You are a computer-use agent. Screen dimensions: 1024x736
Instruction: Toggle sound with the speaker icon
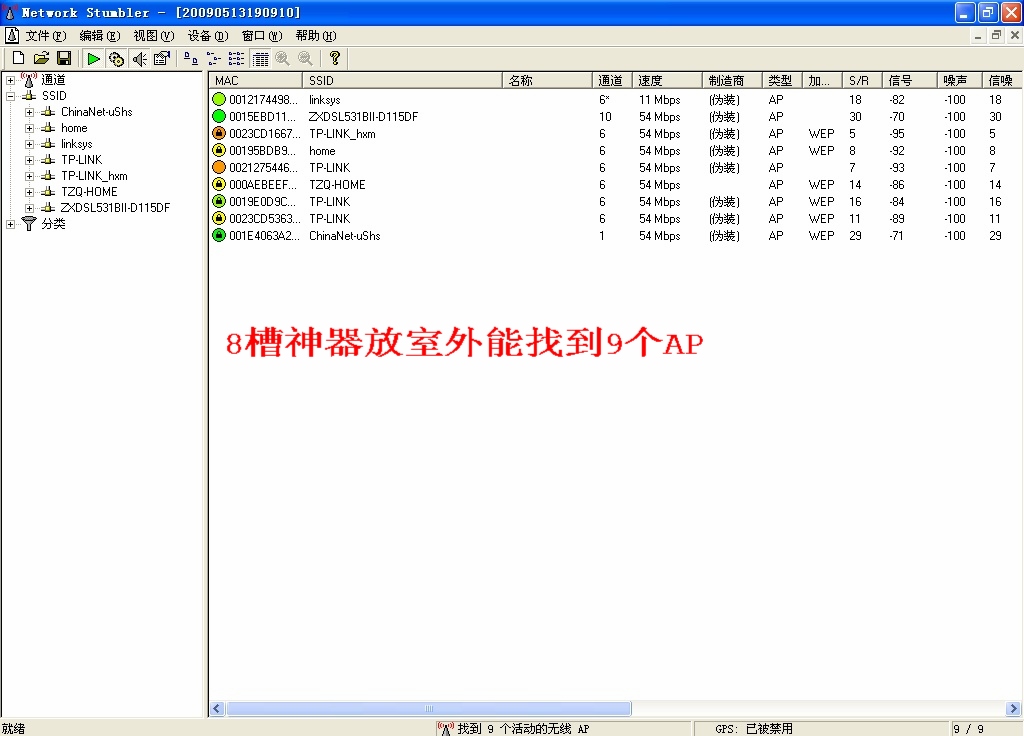coord(139,59)
